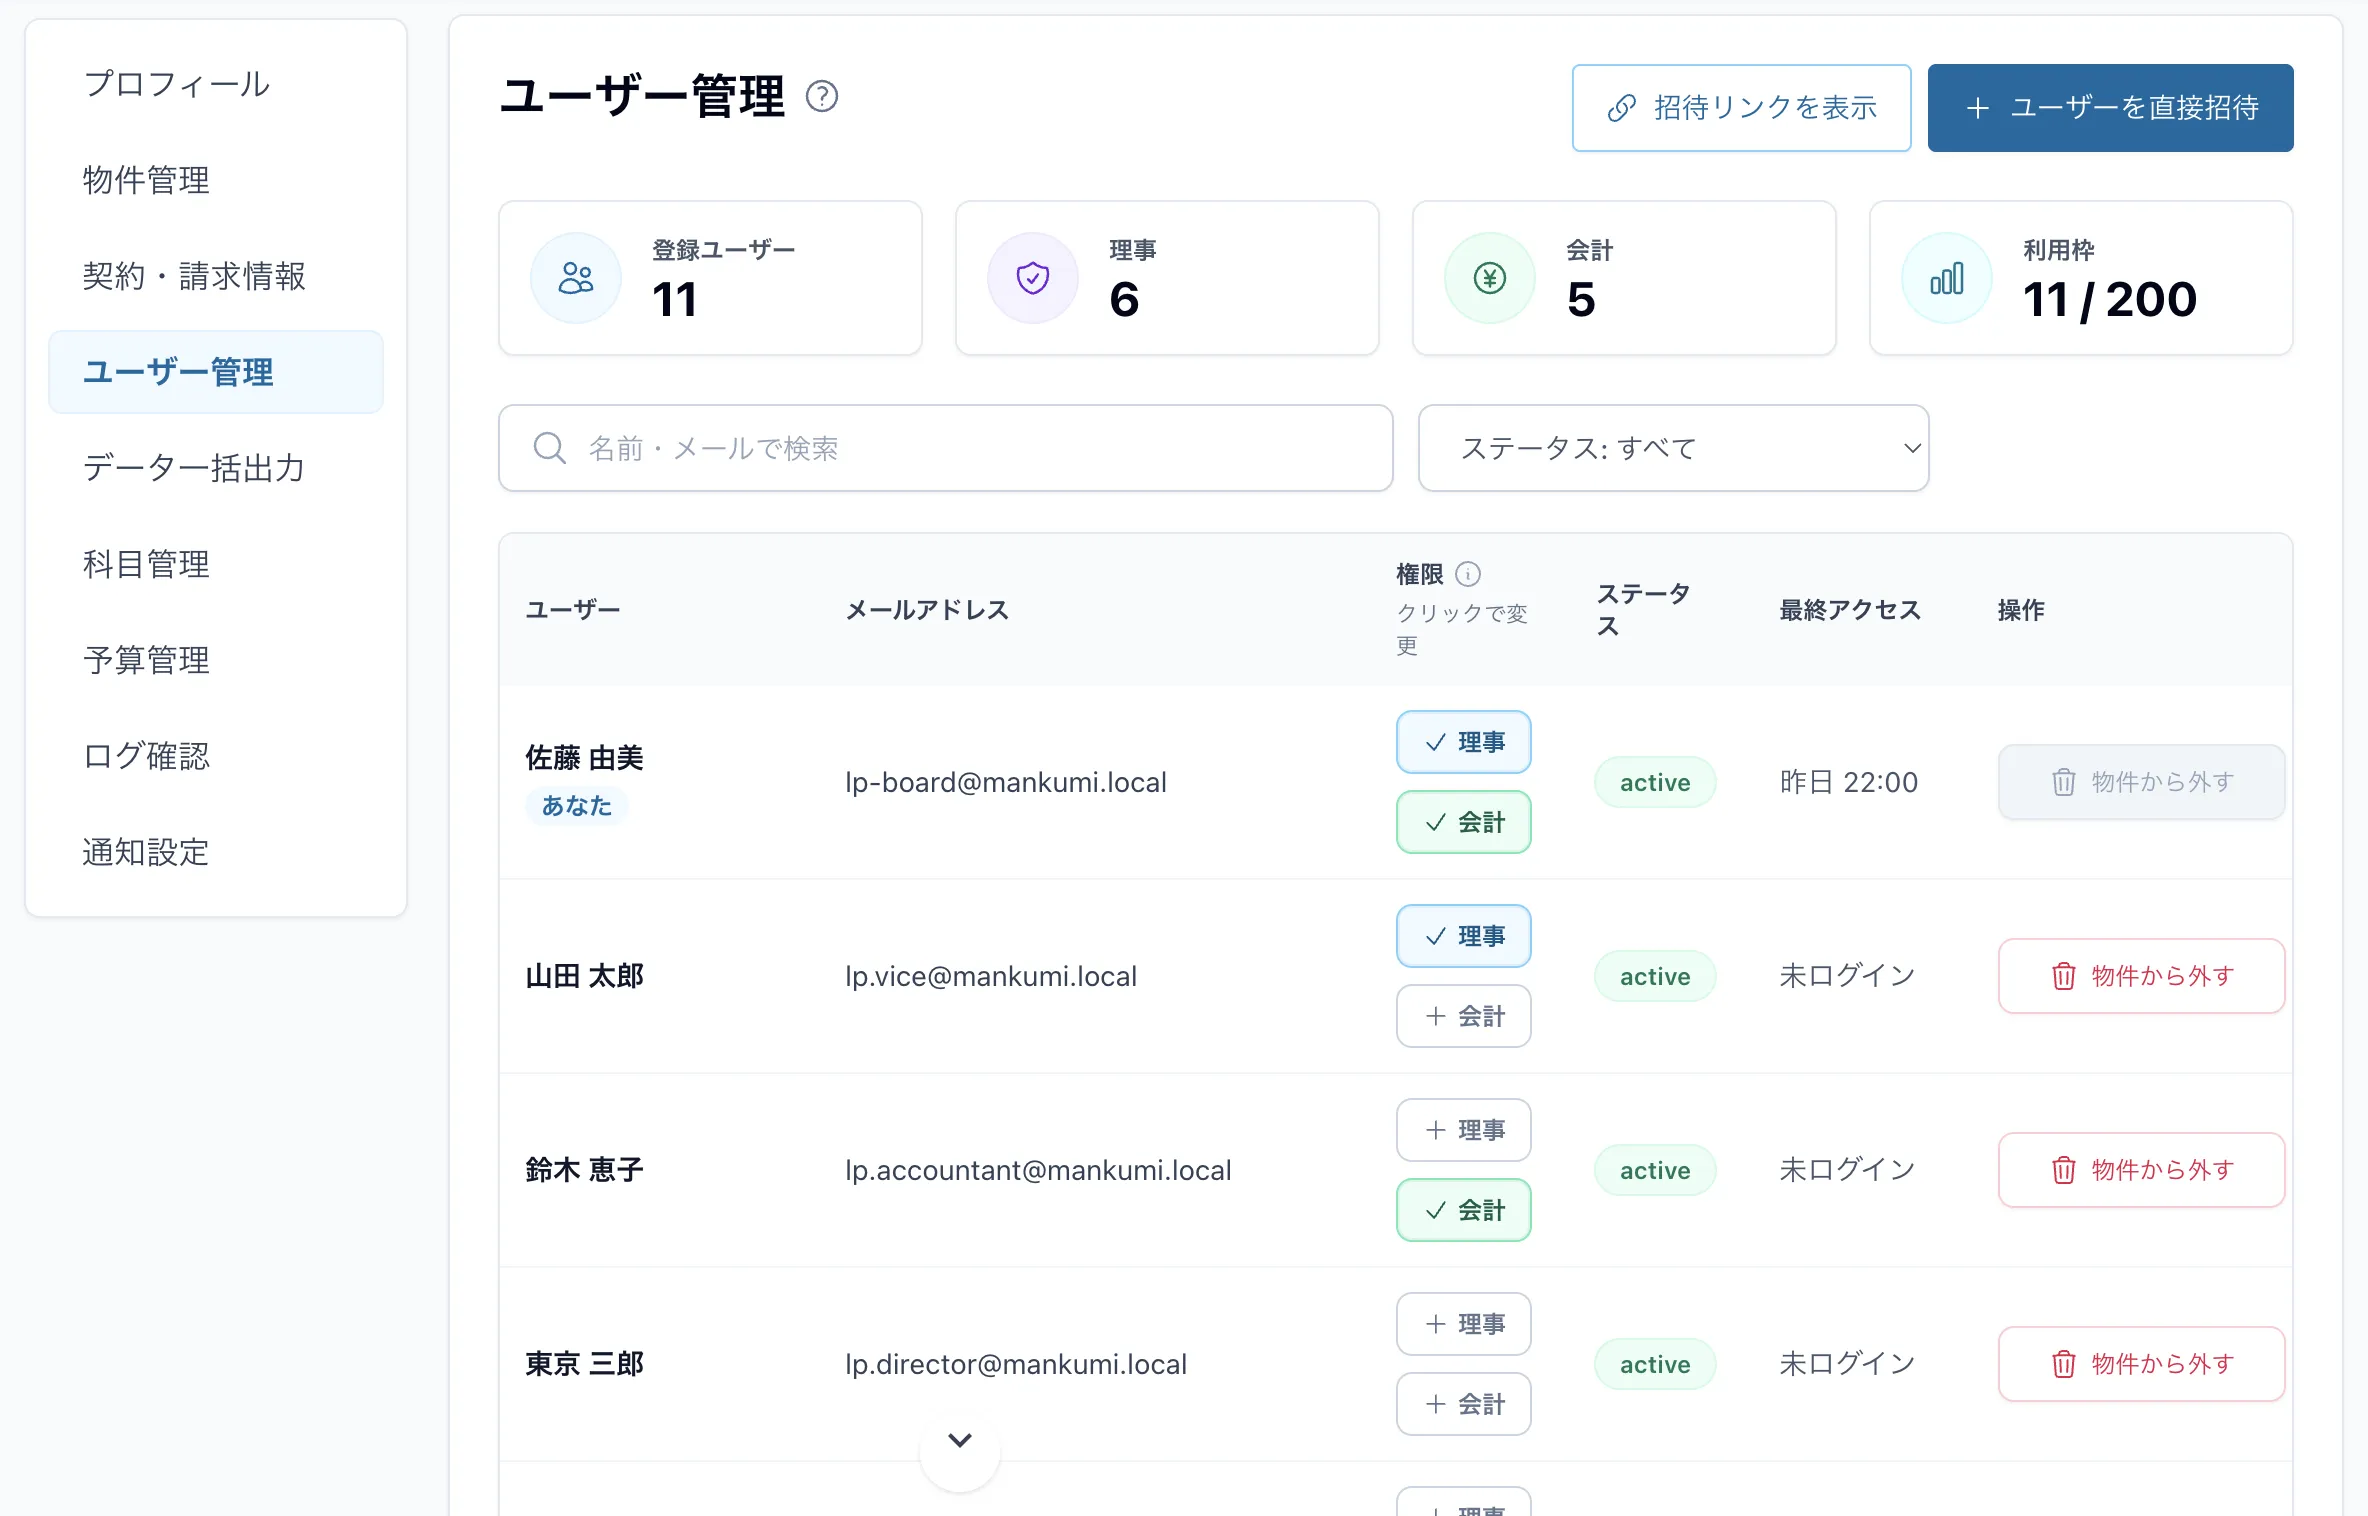Click メールアドレス column header
This screenshot has height=1516, width=2368.
click(x=927, y=610)
